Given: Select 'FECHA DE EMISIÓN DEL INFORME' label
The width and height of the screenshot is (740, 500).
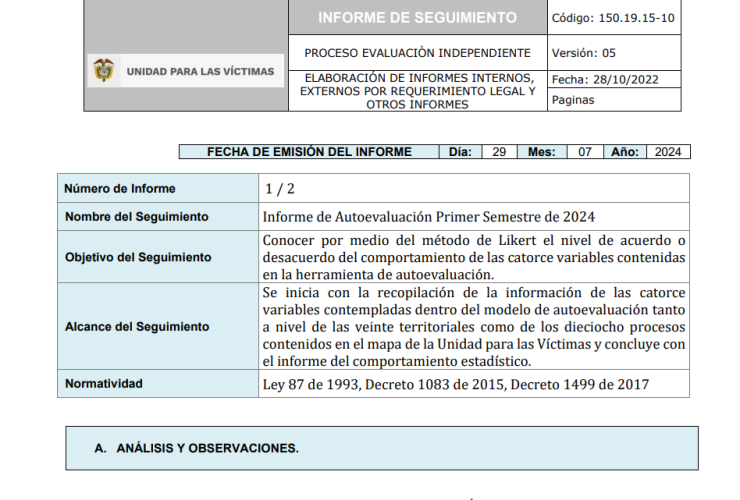Looking at the screenshot, I should pyautogui.click(x=309, y=152).
